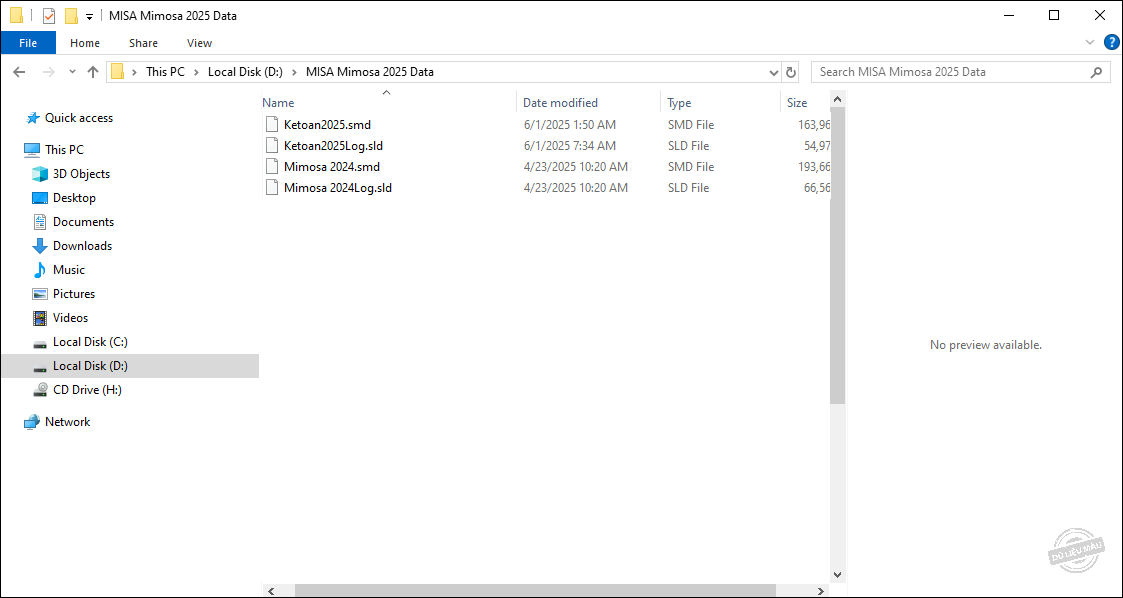
Task: Open 3D Objects in the navigation pane
Action: [81, 174]
